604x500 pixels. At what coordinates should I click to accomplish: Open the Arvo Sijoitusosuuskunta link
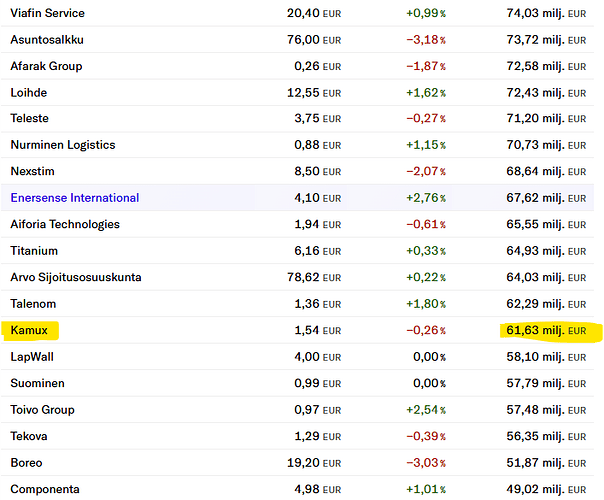click(x=76, y=277)
